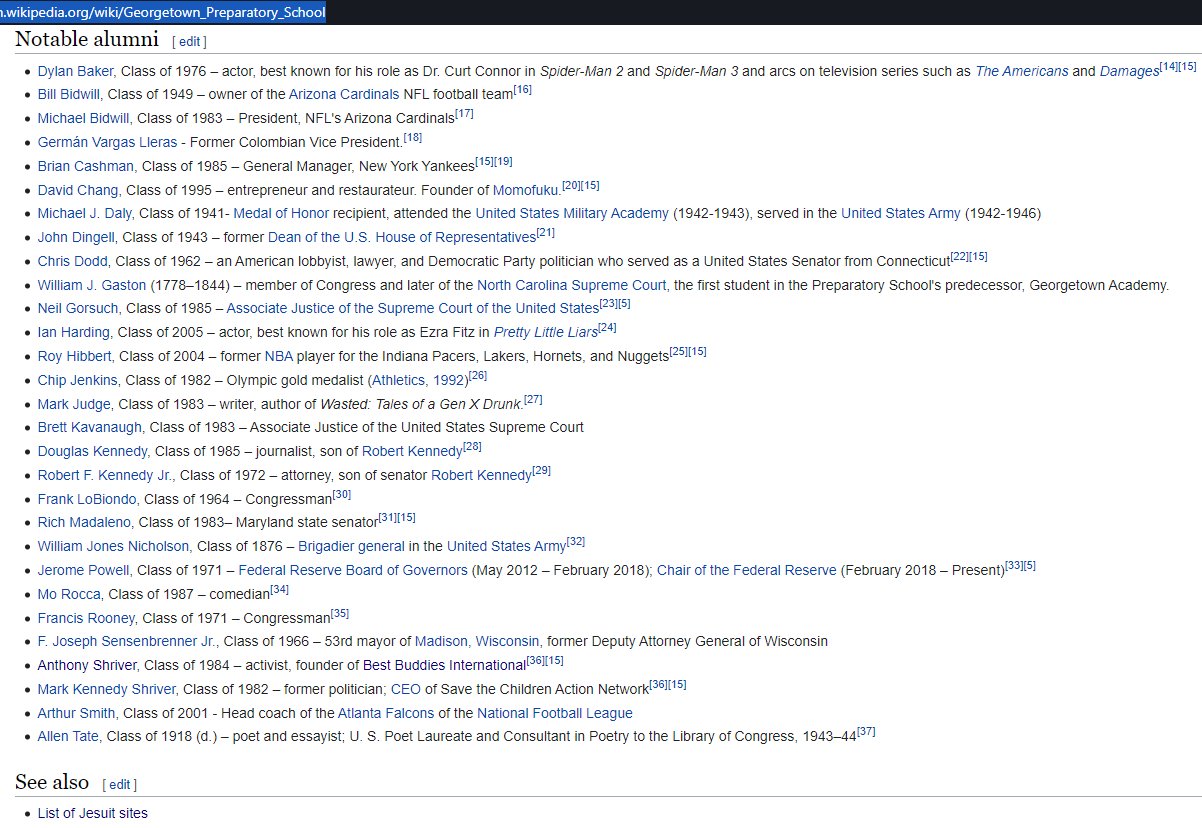Viewport: 1202px width, 828px height.
Task: Follow the Damages television series link
Action: [x=1130, y=71]
